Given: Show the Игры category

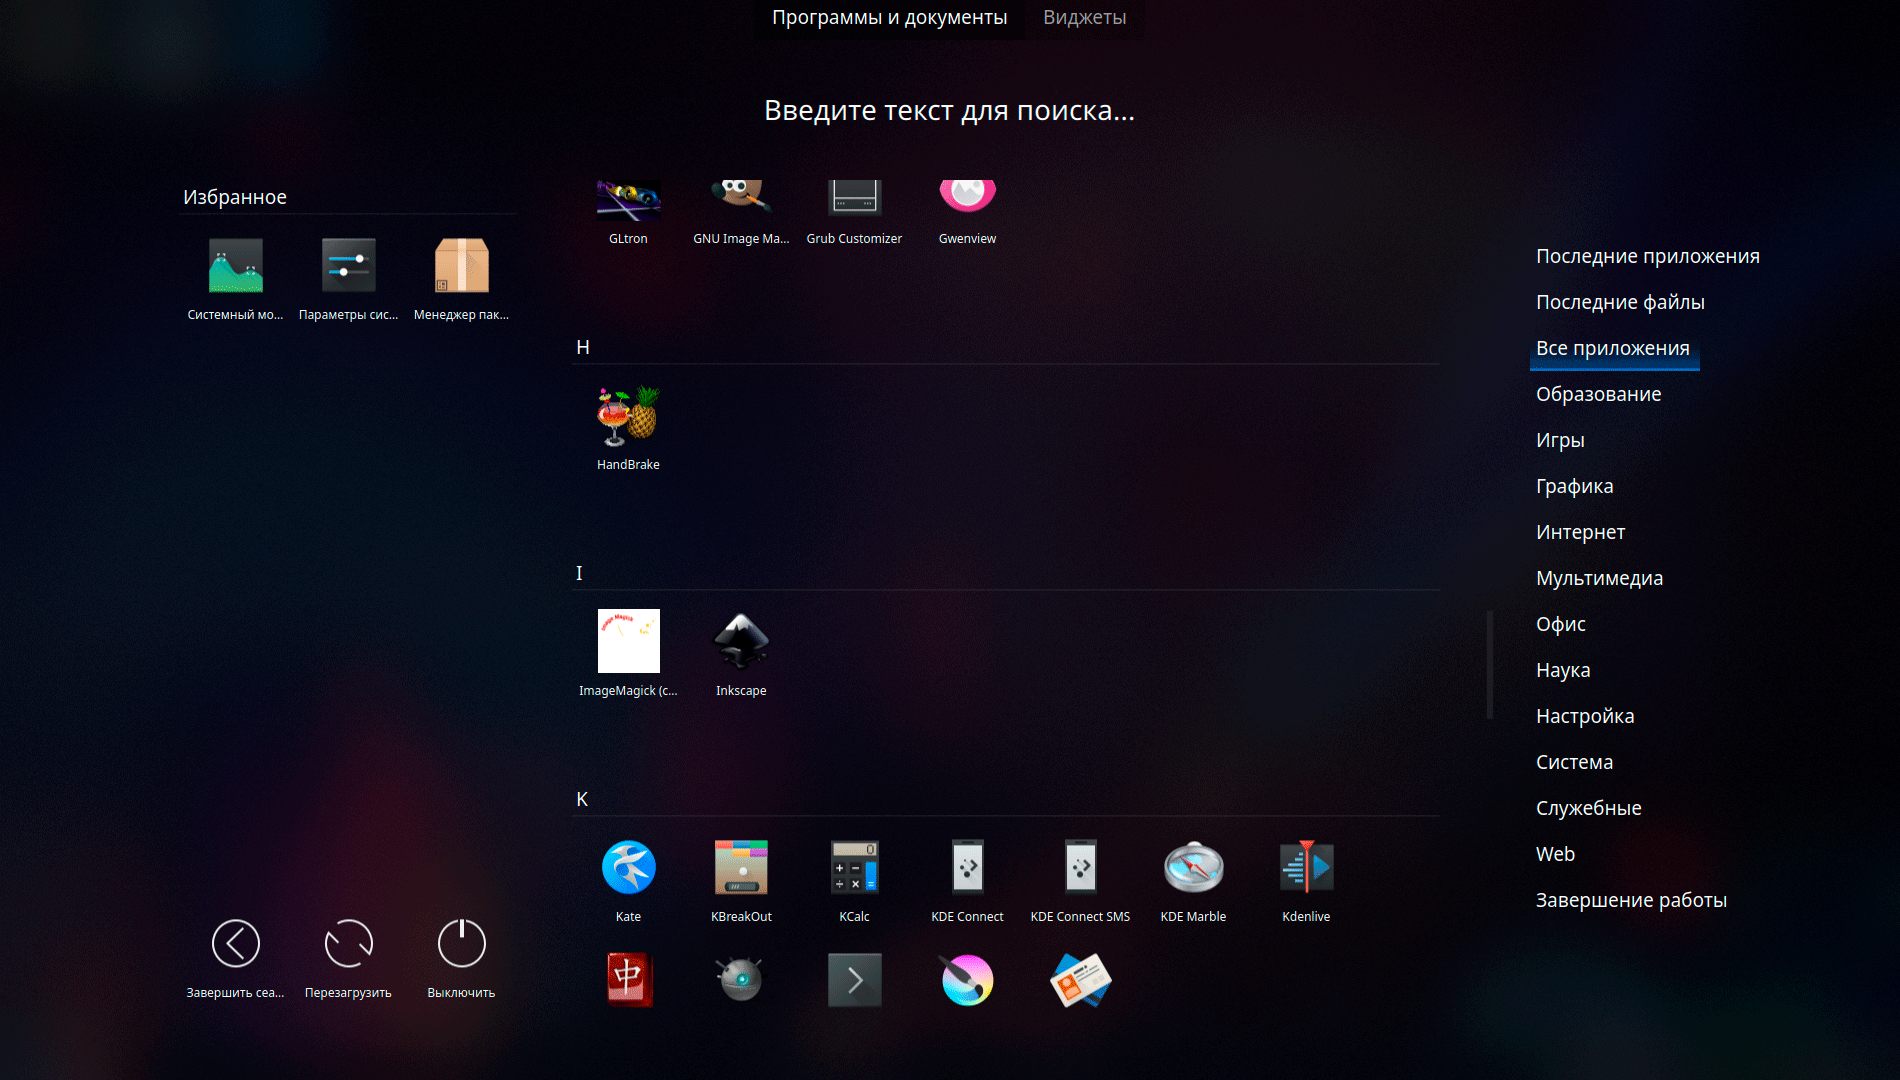Looking at the screenshot, I should [1560, 440].
